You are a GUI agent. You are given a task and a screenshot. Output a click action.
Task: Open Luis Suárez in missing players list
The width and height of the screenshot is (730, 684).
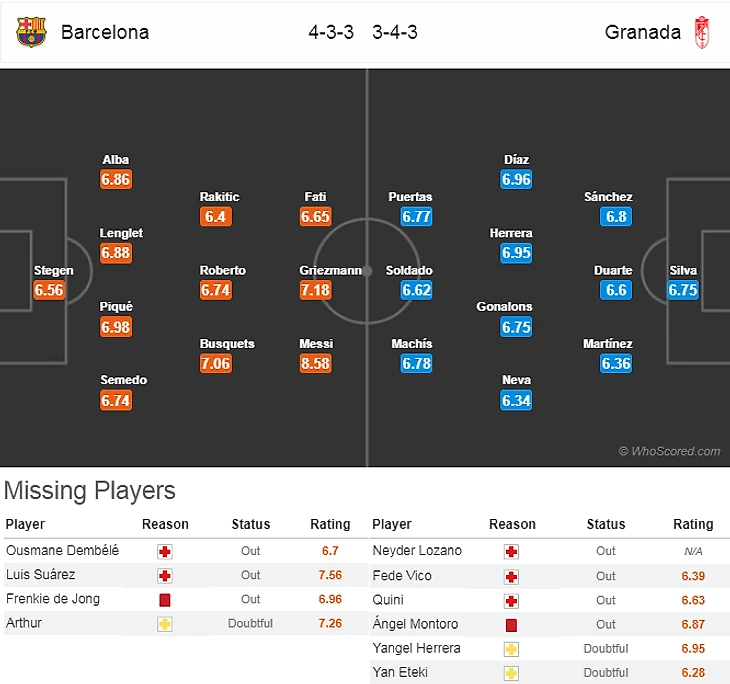point(40,575)
